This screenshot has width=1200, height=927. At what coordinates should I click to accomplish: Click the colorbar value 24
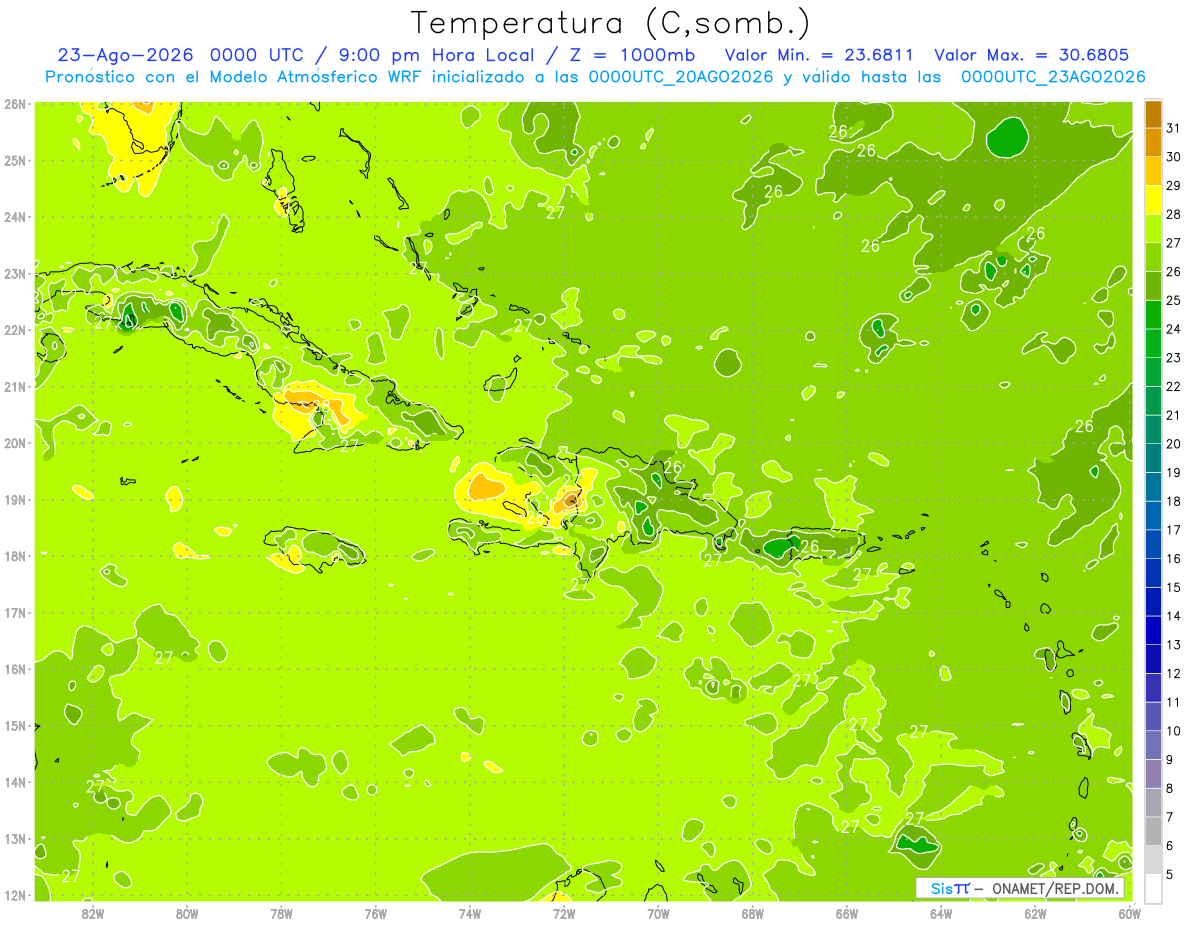click(1173, 330)
